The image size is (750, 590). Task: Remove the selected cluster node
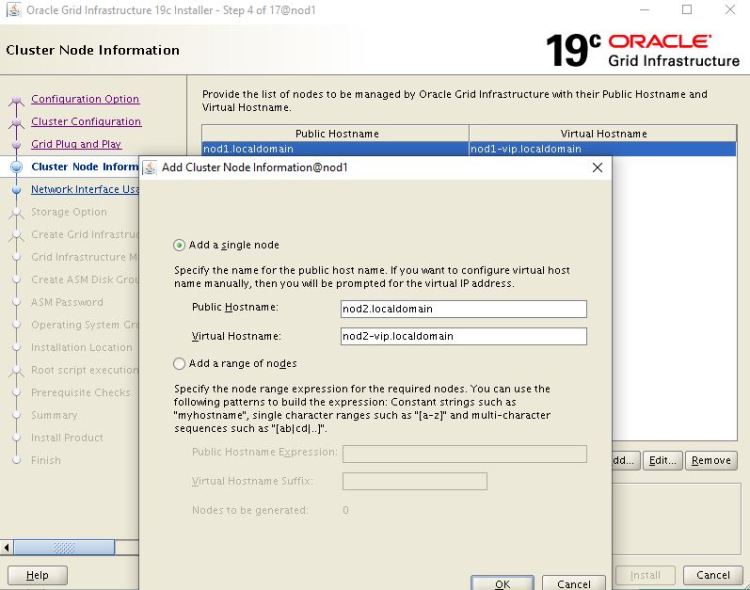[x=710, y=461]
